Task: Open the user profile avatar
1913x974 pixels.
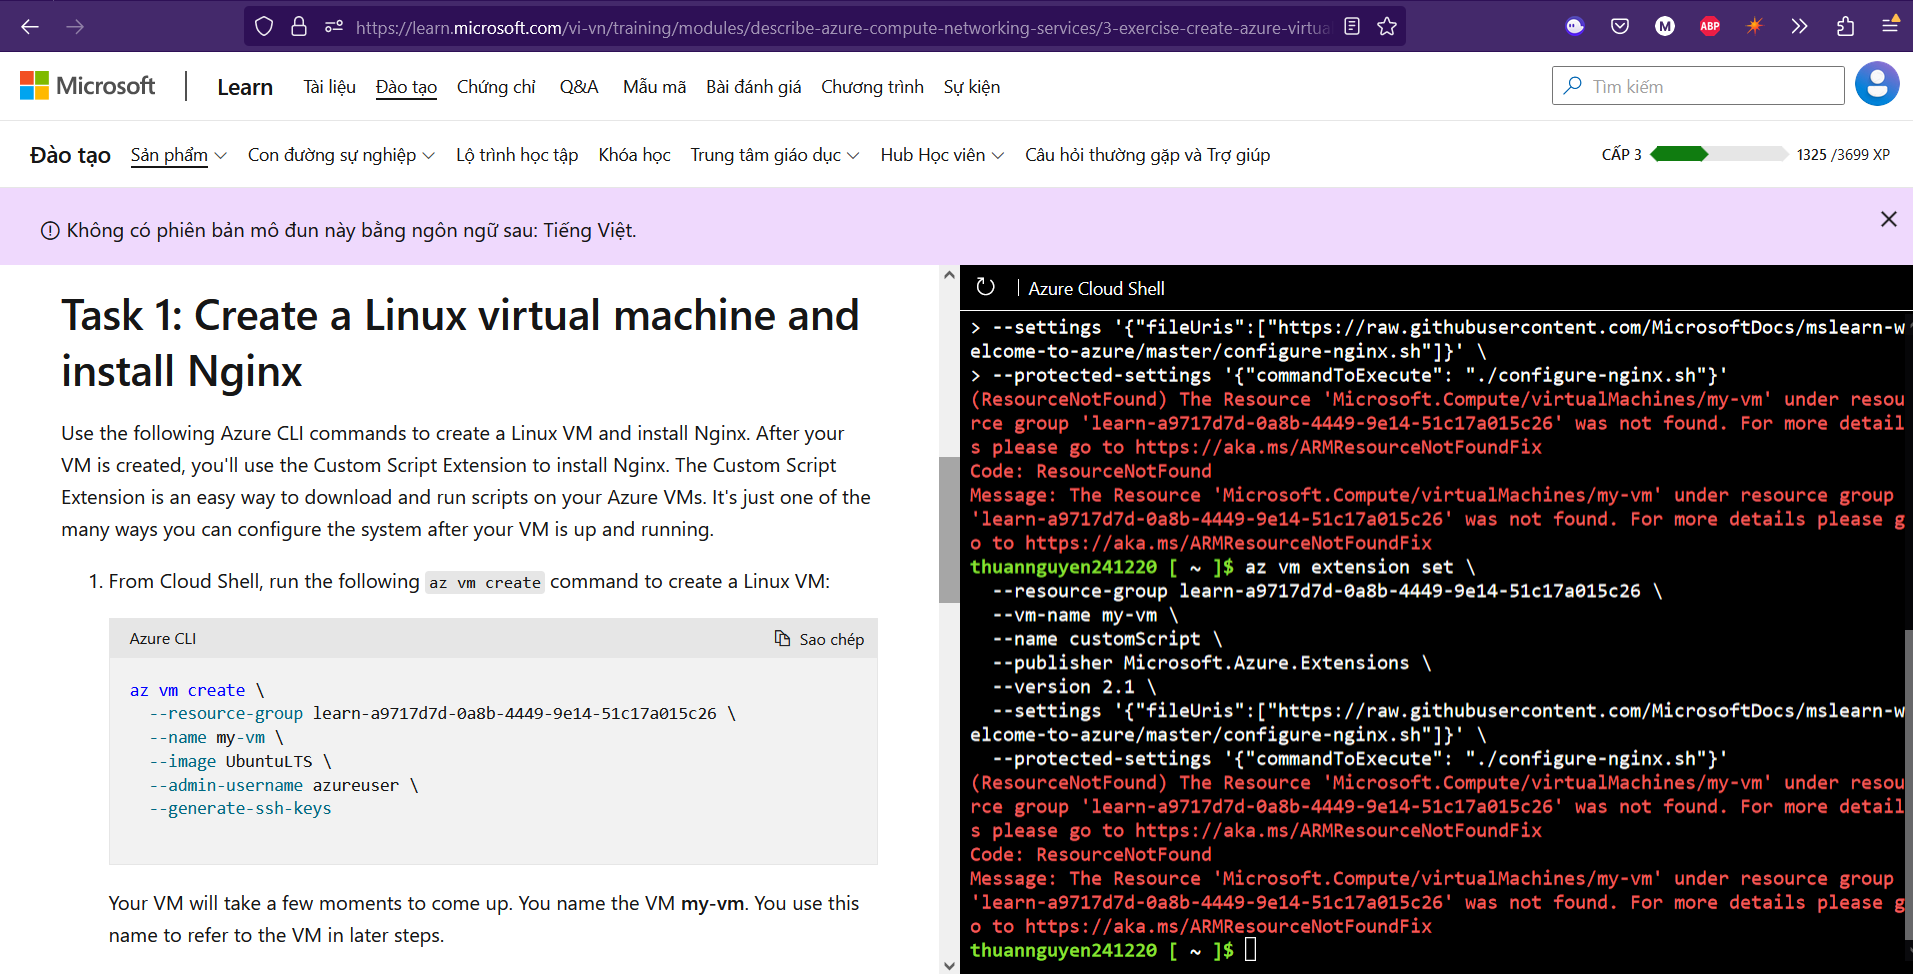Action: (x=1877, y=84)
